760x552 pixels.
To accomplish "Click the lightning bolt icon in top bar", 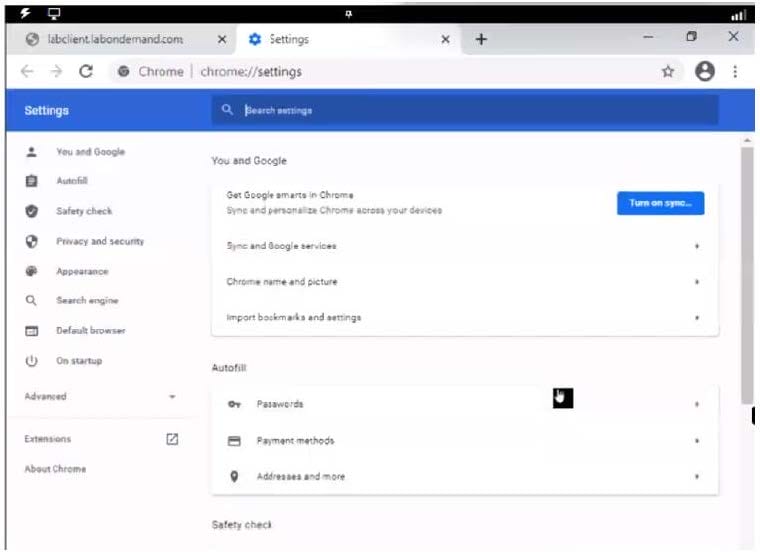I will [25, 13].
